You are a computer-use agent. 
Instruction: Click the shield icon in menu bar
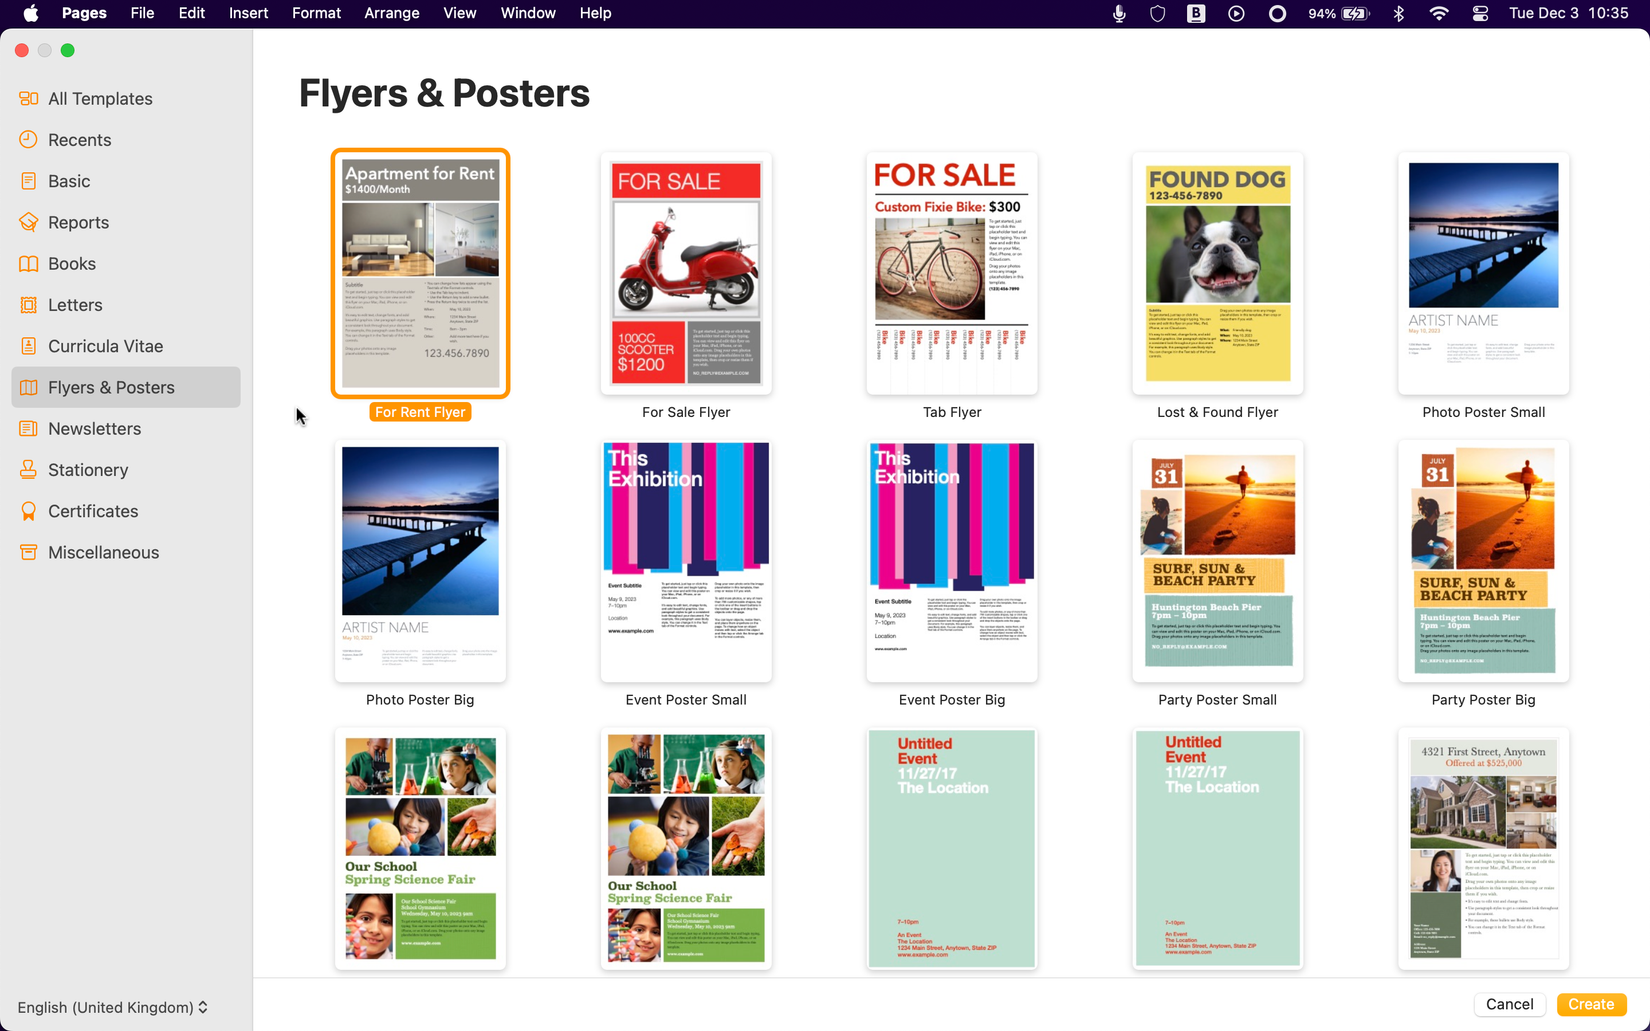click(x=1157, y=13)
